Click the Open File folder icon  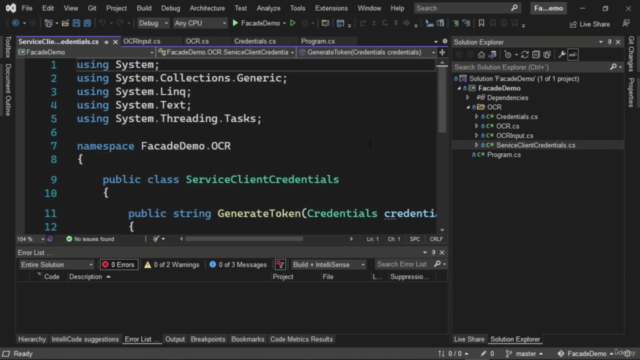(x=65, y=23)
